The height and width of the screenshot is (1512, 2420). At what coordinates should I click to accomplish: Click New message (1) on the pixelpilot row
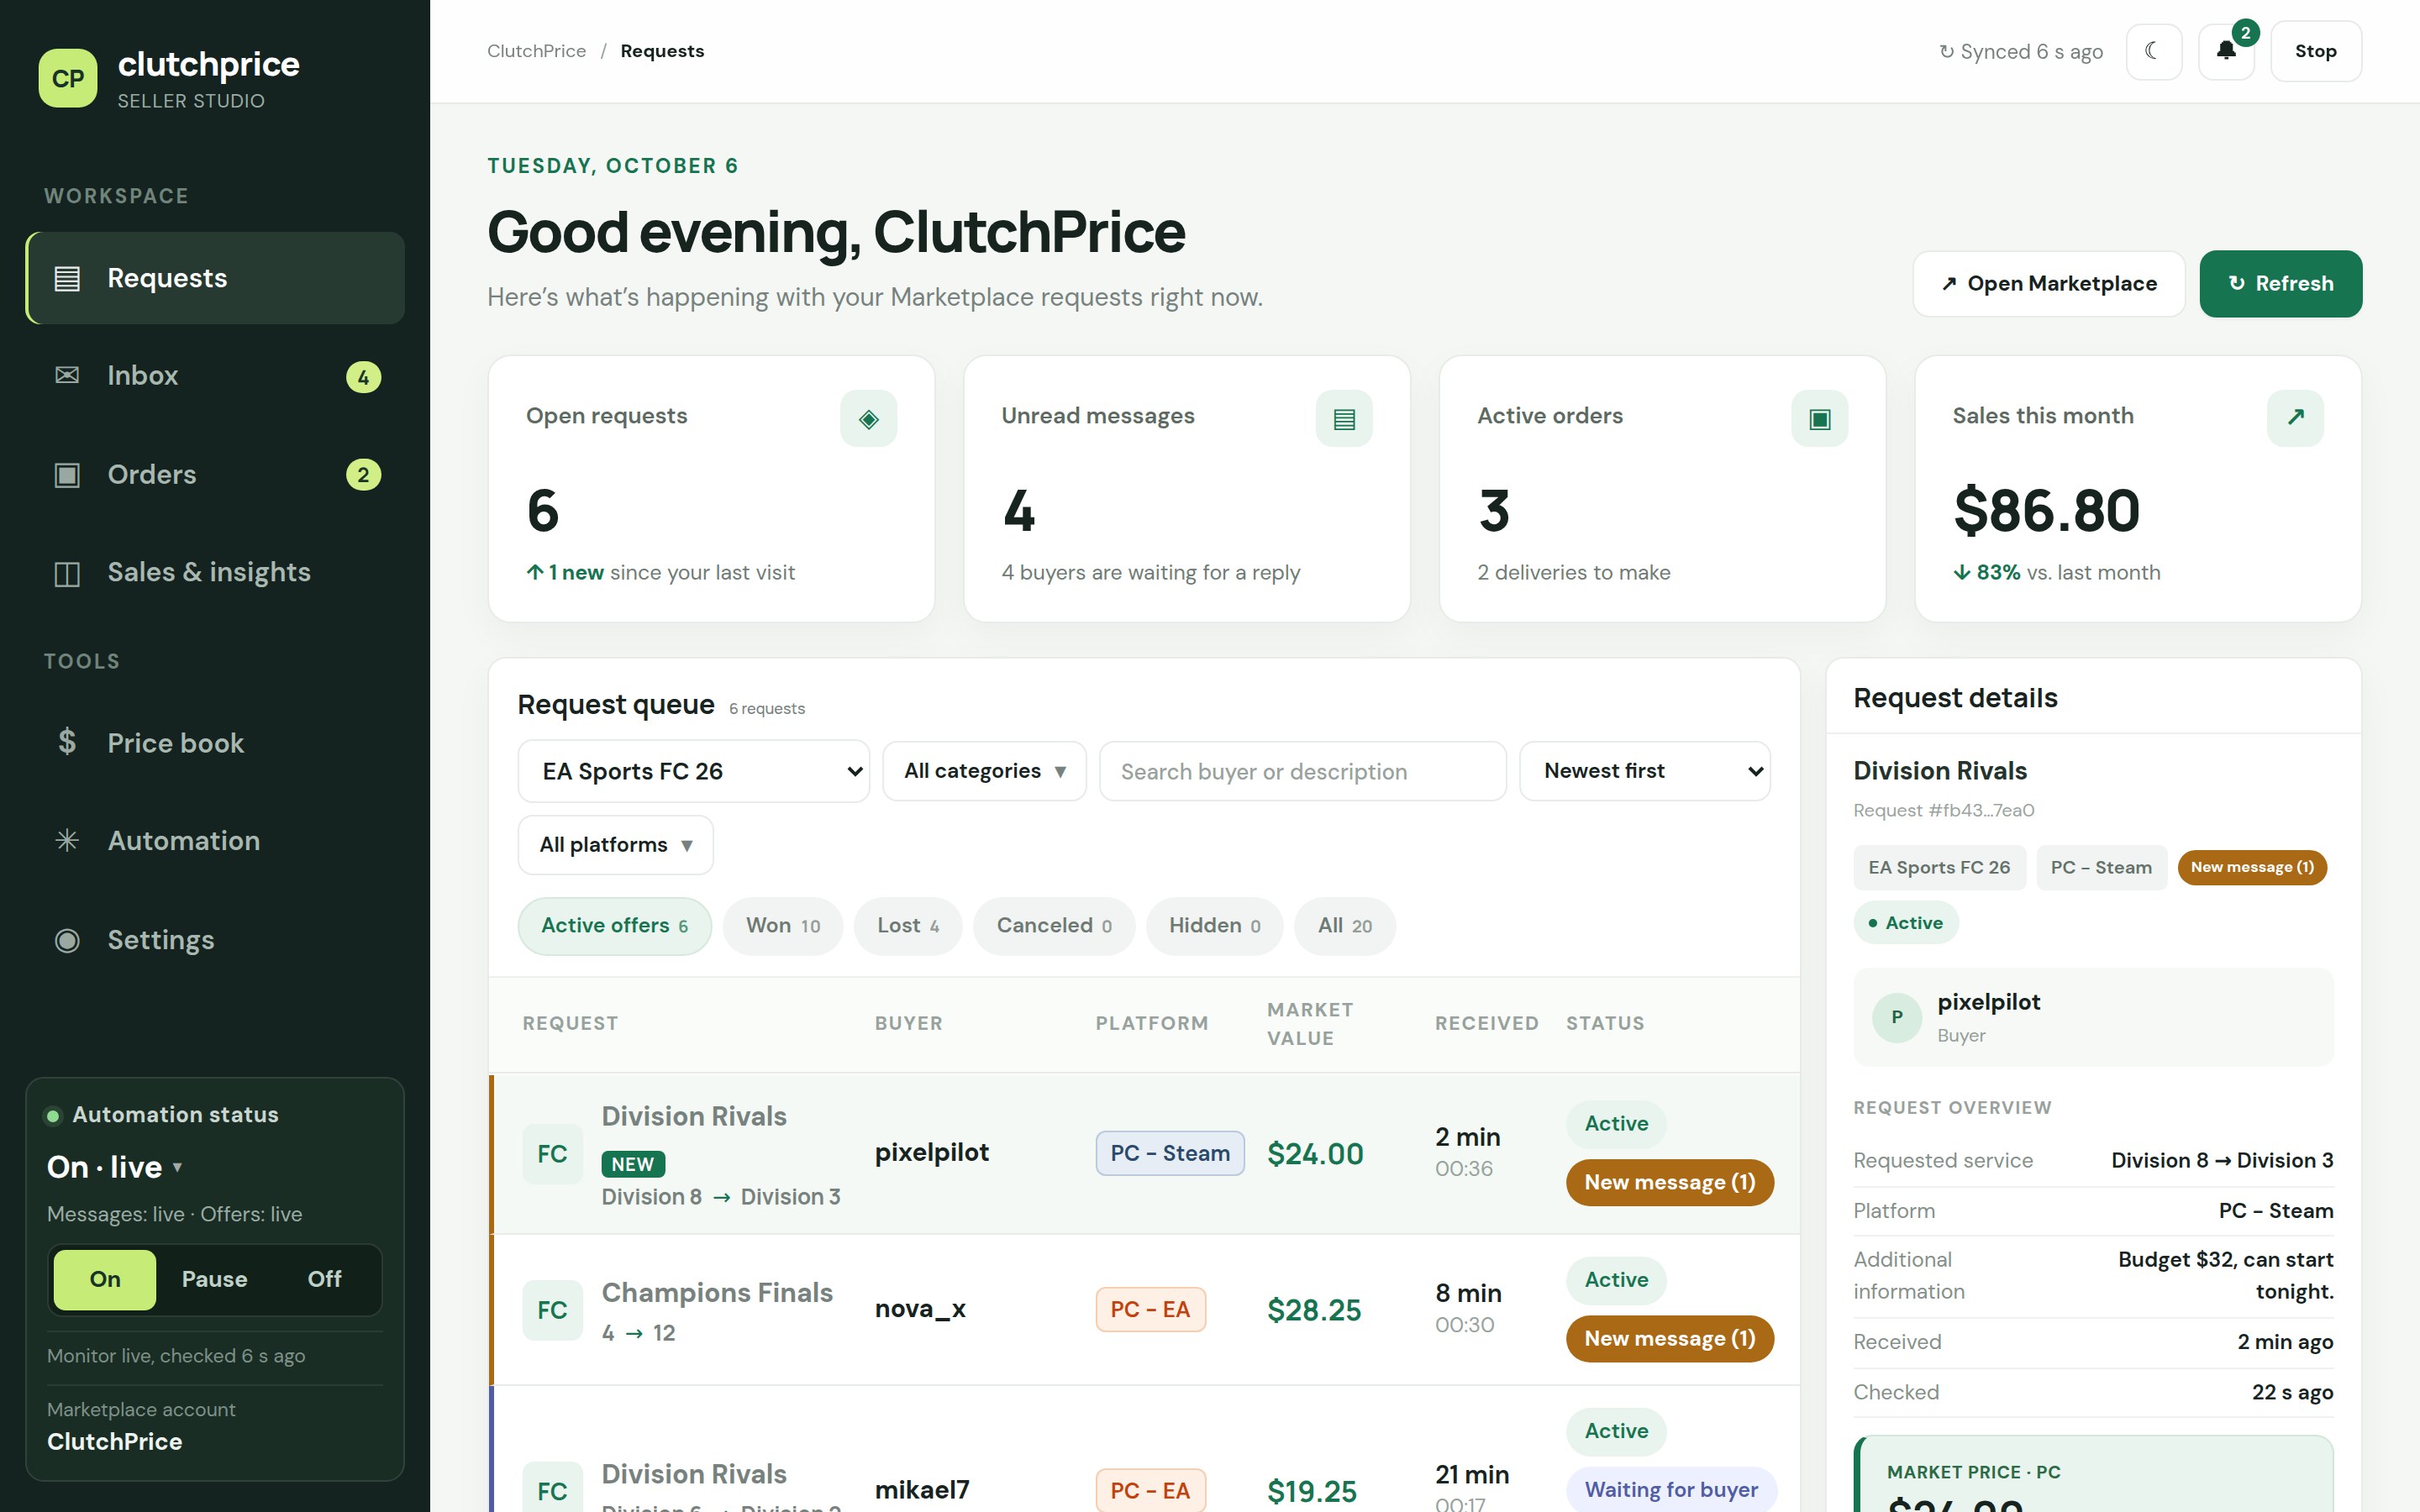pyautogui.click(x=1669, y=1183)
